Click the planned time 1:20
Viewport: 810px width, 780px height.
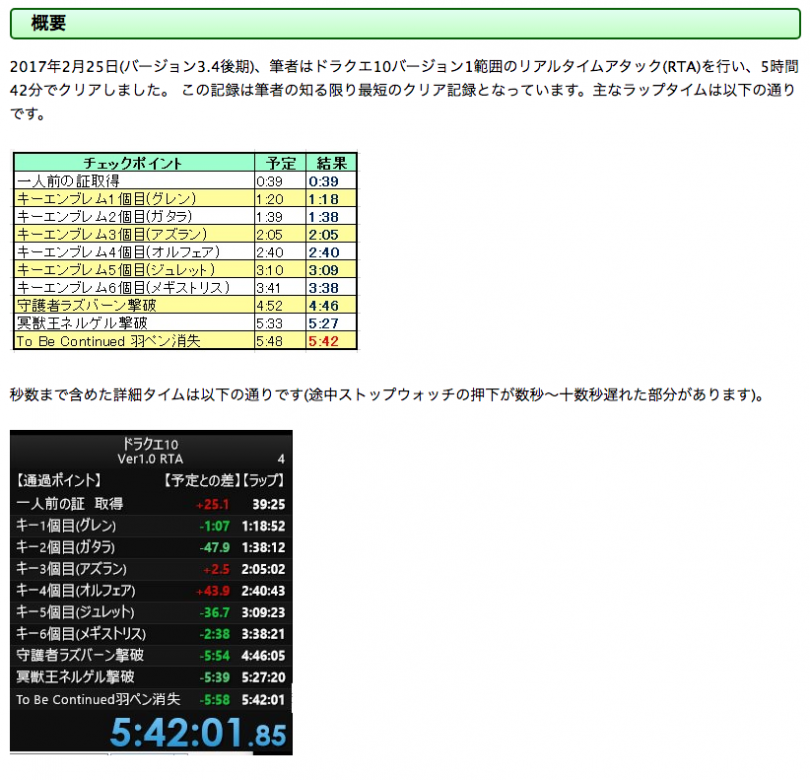tap(270, 199)
